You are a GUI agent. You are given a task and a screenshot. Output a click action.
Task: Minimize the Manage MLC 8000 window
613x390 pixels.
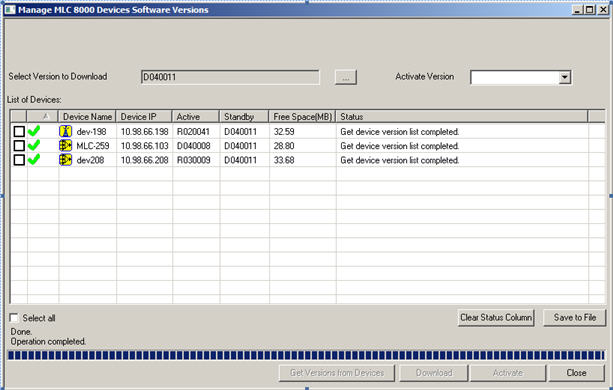tap(577, 10)
